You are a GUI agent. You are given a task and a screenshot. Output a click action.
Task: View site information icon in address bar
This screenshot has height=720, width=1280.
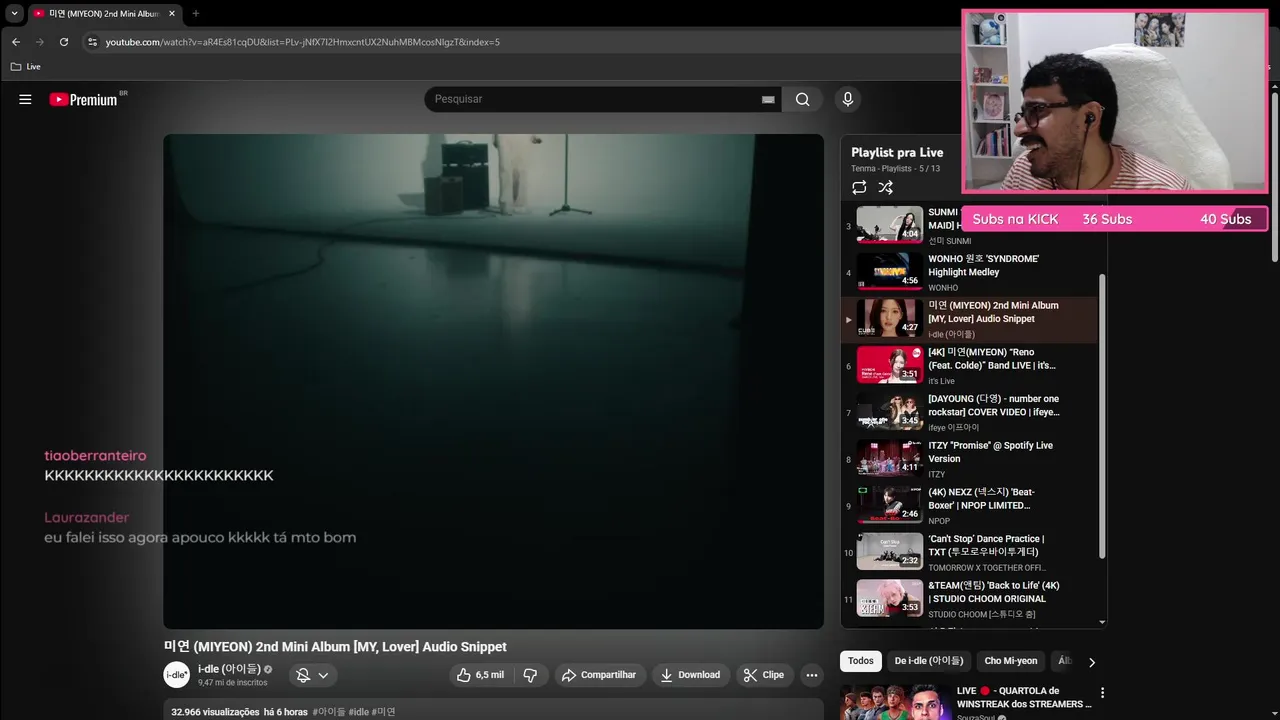[x=92, y=42]
